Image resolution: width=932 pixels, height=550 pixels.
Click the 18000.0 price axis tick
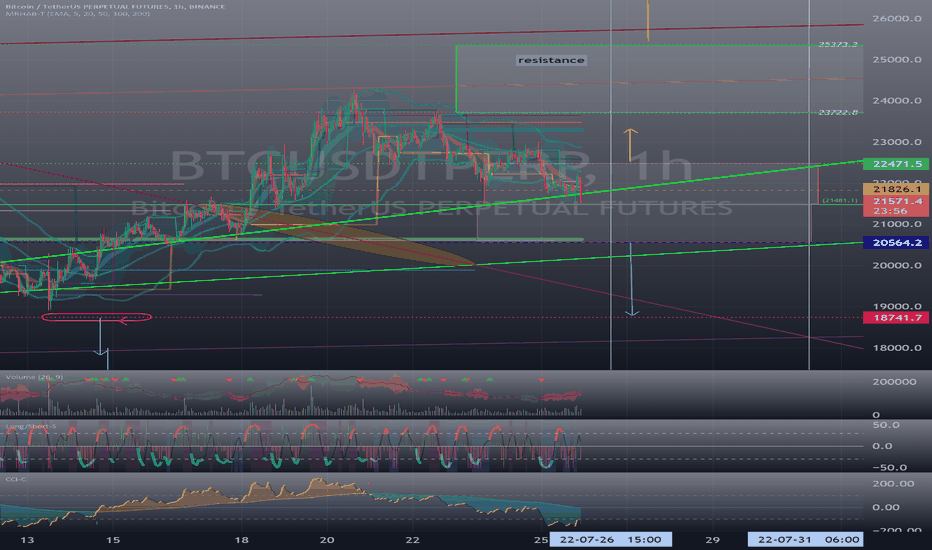coord(897,348)
